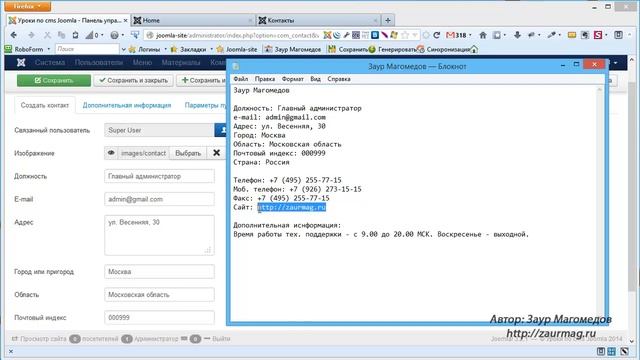Select the Создать контакт tab

45,105
